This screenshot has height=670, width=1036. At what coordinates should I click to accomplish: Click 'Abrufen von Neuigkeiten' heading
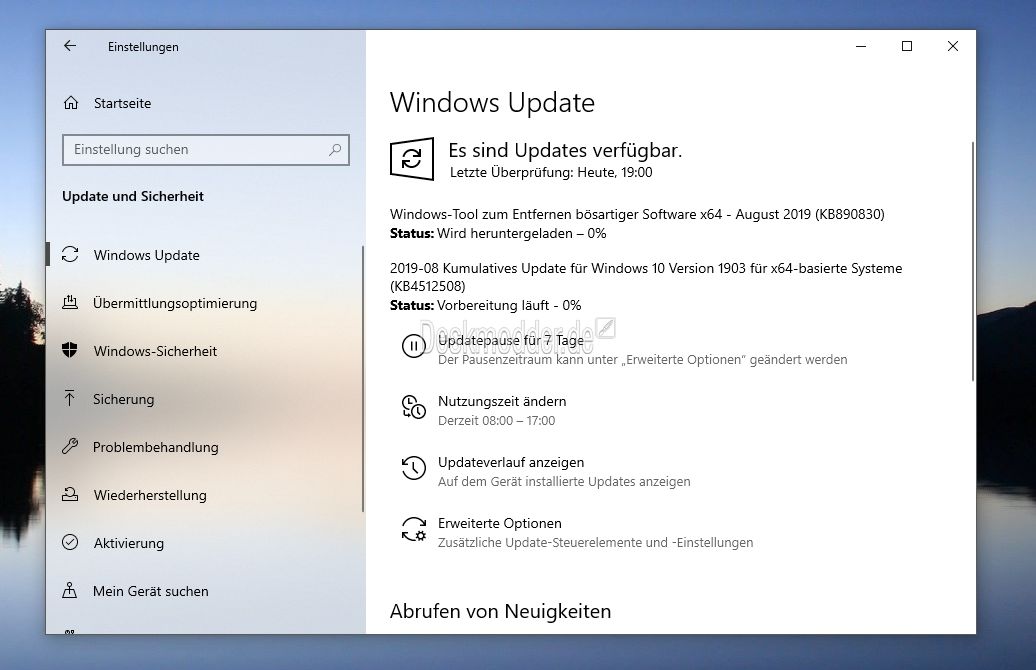point(500,611)
